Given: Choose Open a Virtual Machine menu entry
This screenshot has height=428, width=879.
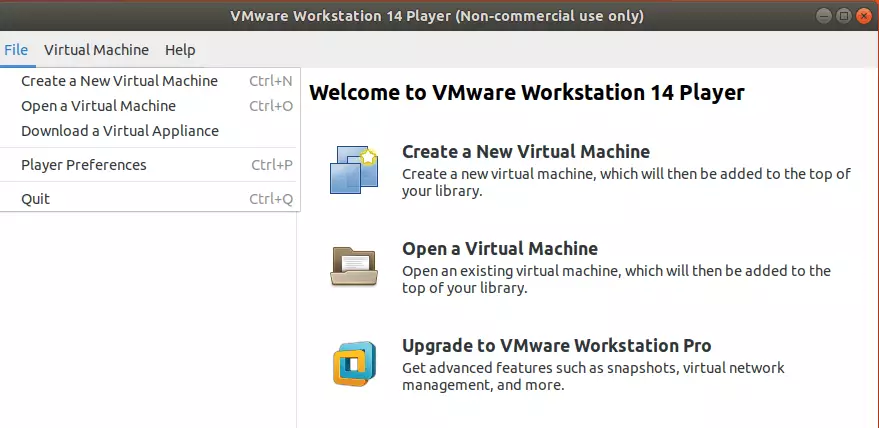Looking at the screenshot, I should 150,106.
